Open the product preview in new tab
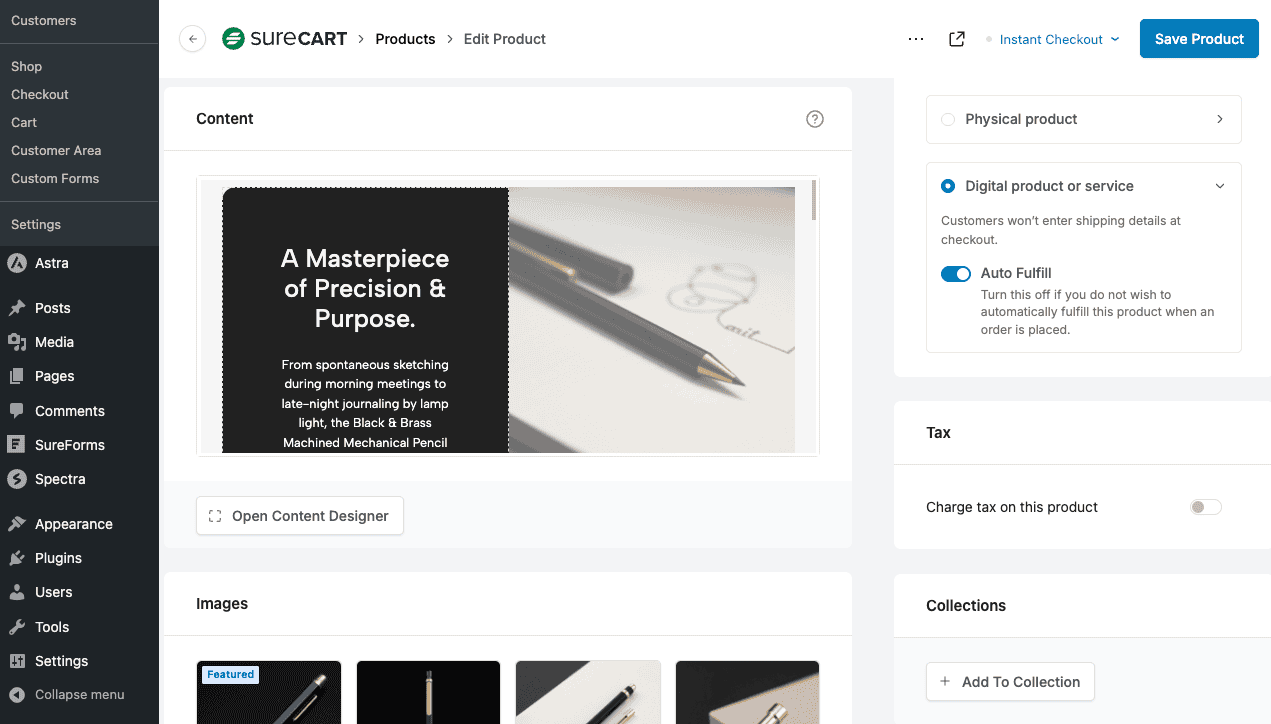This screenshot has width=1271, height=724. click(x=956, y=38)
